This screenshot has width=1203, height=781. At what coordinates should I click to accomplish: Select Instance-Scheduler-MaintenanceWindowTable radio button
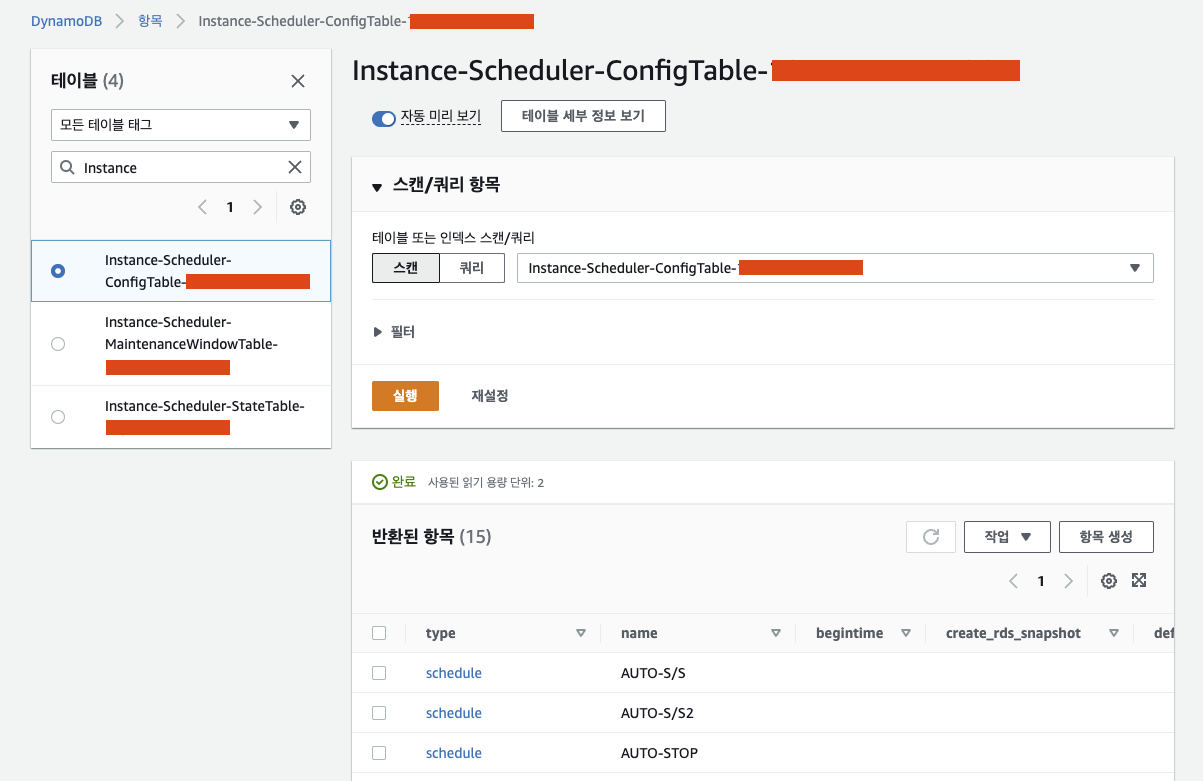point(58,344)
